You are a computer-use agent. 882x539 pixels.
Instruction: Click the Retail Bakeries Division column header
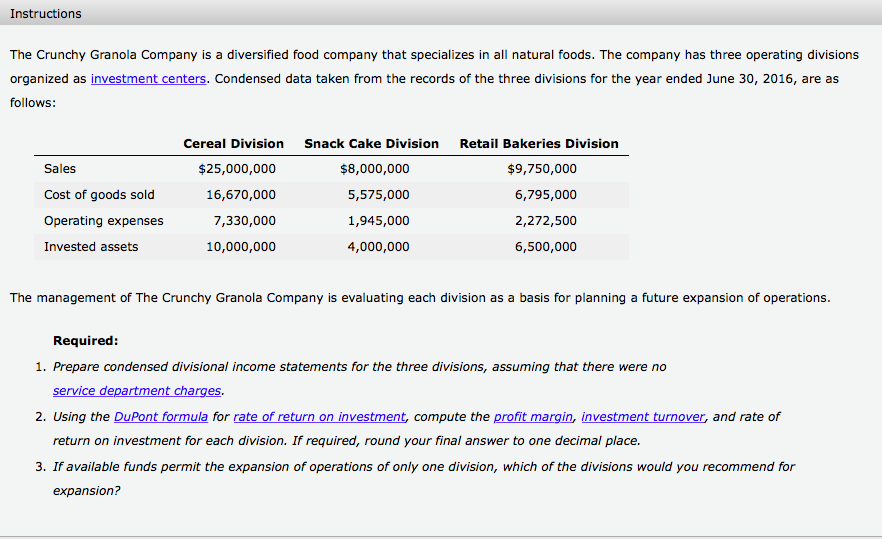click(x=539, y=143)
